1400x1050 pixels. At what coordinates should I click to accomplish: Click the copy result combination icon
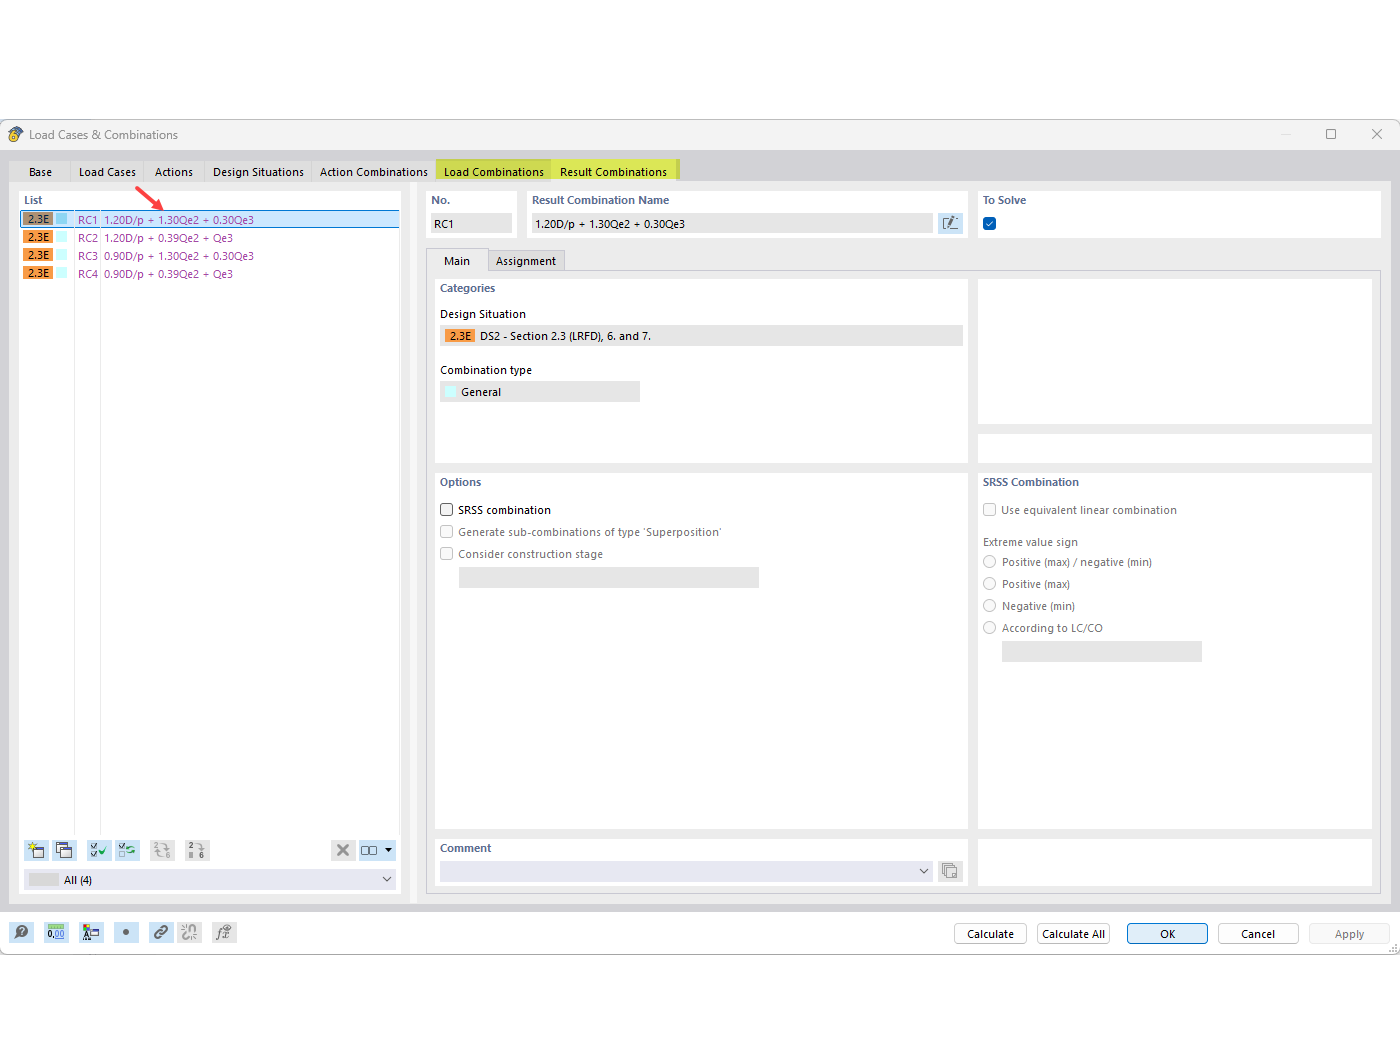click(x=64, y=850)
